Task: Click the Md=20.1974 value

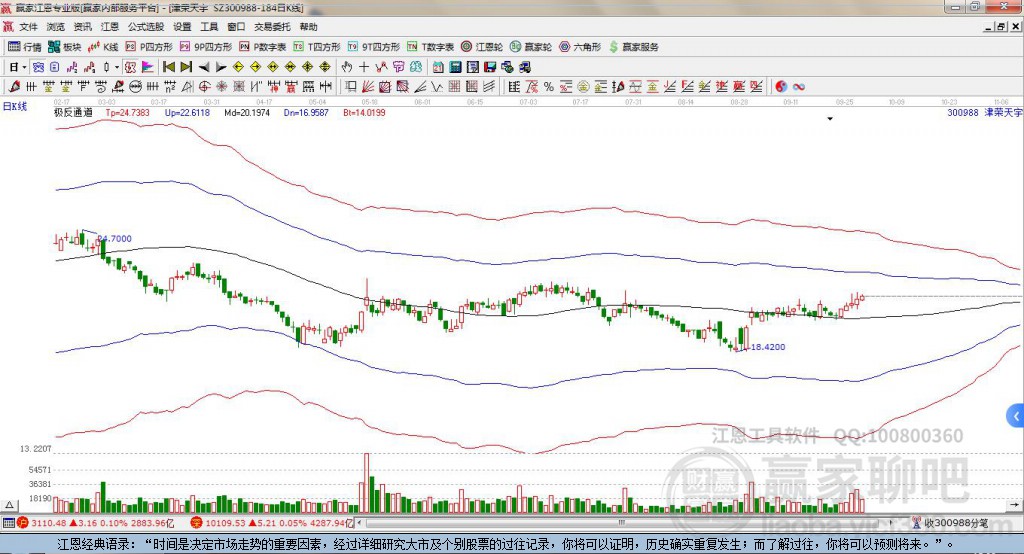Action: tap(247, 112)
